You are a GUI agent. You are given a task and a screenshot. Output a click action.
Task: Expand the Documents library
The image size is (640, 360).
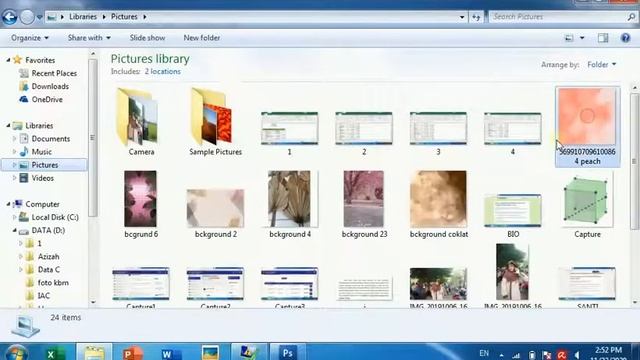[15, 139]
